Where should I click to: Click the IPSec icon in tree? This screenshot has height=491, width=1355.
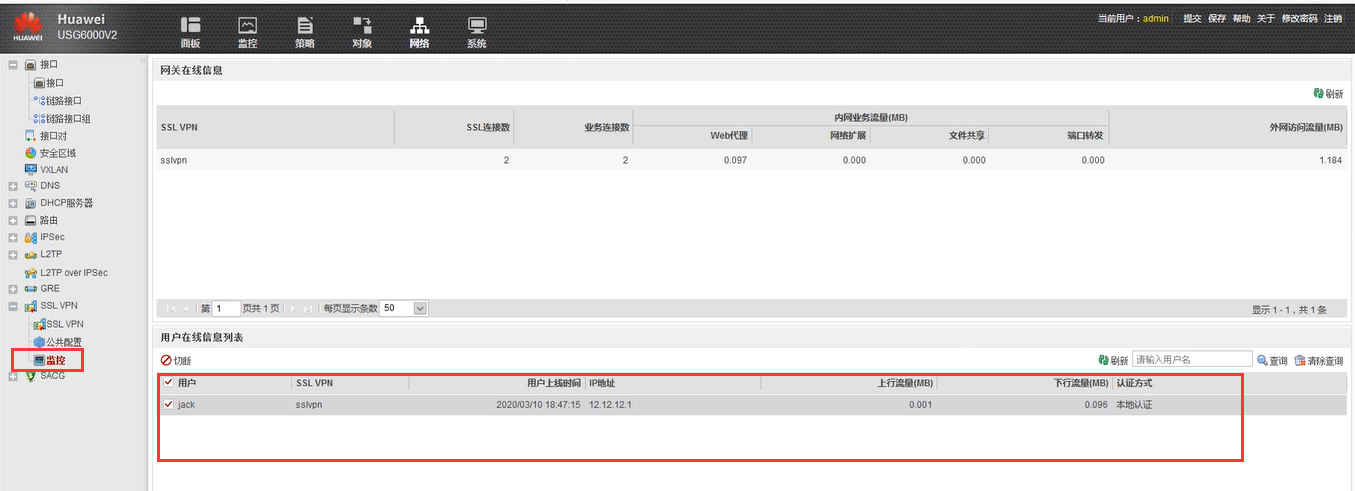click(x=30, y=237)
